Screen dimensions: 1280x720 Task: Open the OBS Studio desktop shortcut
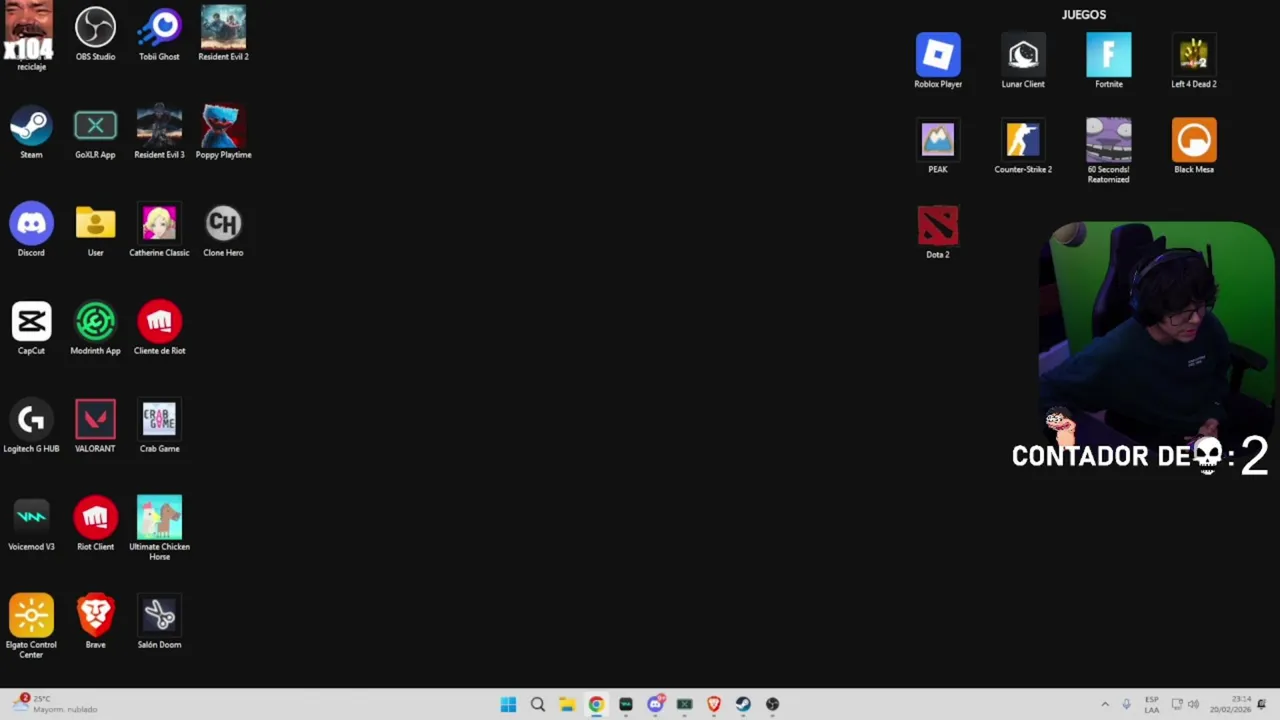click(x=95, y=34)
